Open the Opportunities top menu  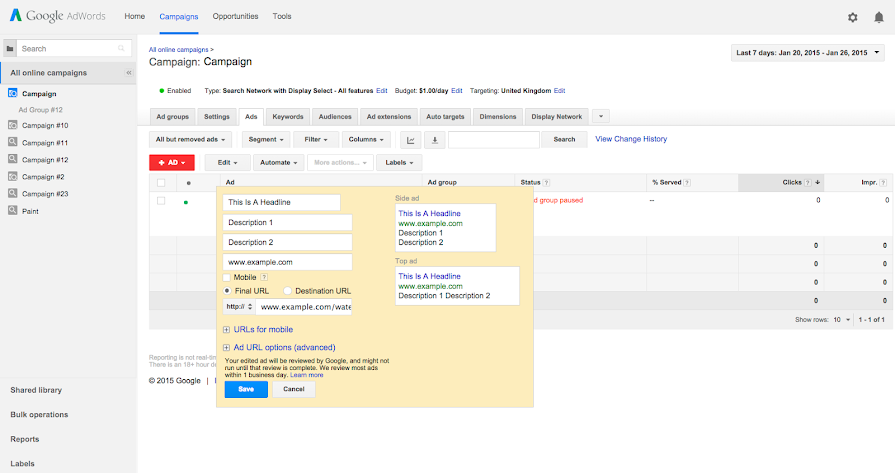click(x=235, y=17)
